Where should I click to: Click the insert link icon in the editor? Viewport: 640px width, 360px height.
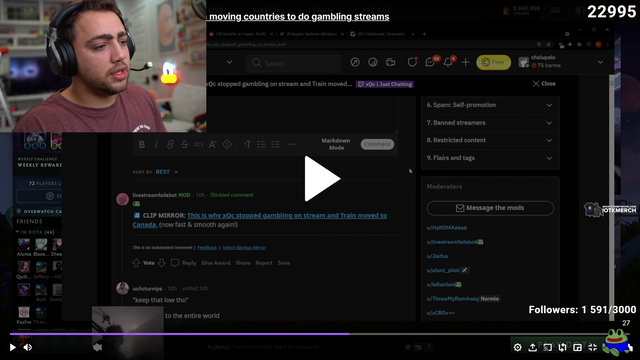170,144
